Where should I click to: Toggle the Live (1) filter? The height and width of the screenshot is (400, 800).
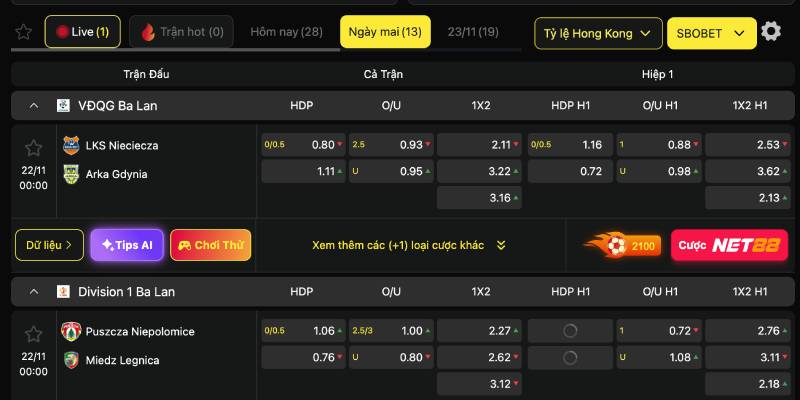(83, 32)
